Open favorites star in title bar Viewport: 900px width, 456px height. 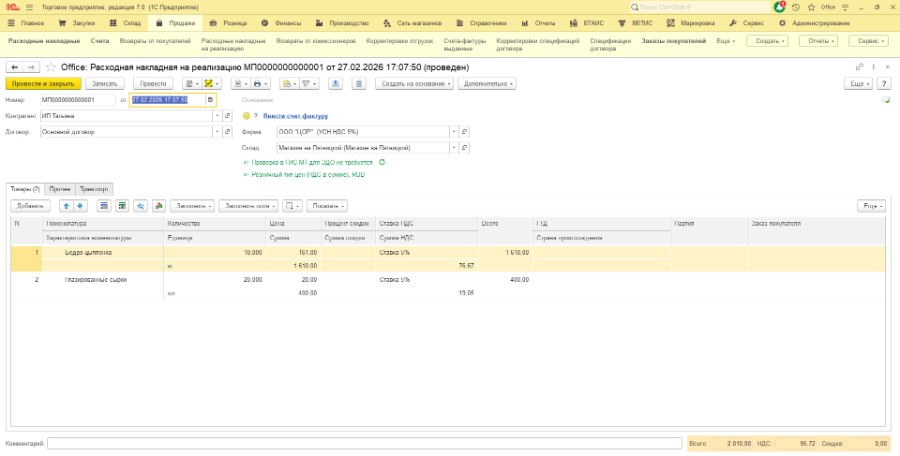tap(811, 7)
